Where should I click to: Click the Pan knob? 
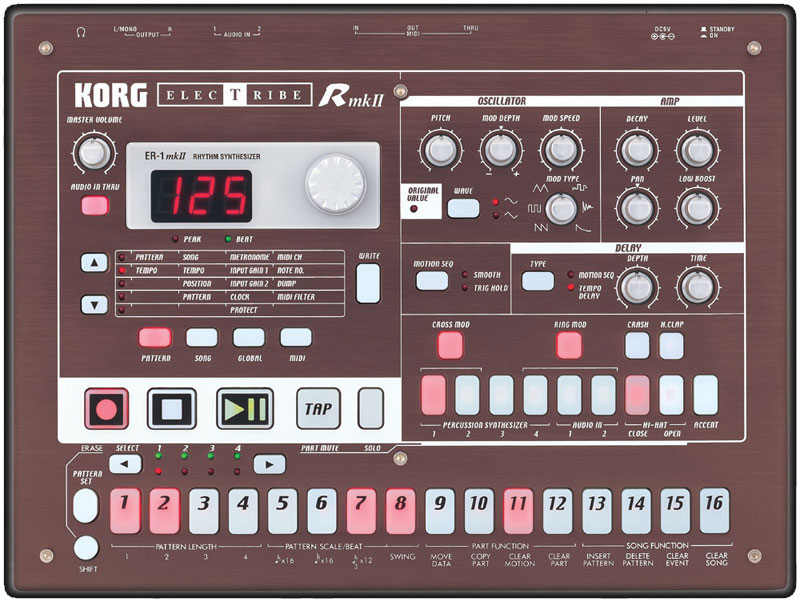tap(637, 208)
